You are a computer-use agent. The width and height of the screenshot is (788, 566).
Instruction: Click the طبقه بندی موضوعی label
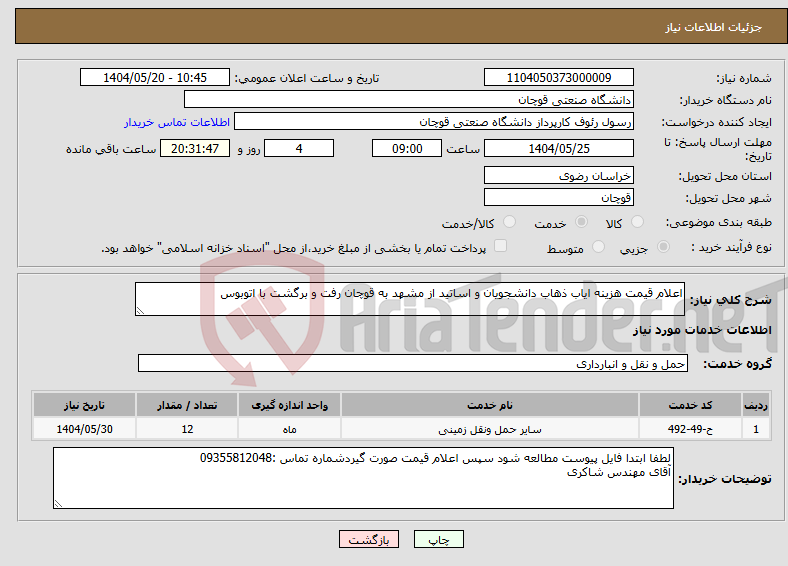(x=719, y=222)
